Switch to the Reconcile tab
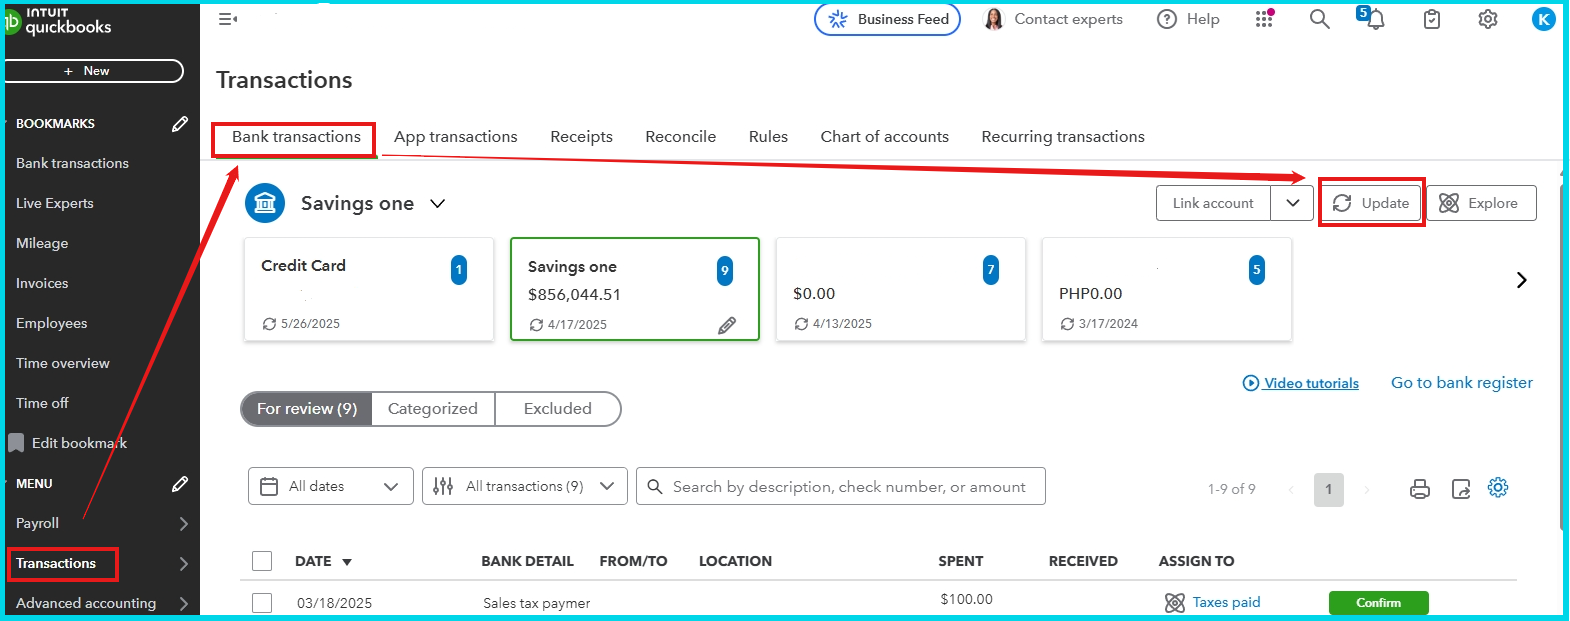Viewport: 1570px width, 621px height. [x=680, y=137]
